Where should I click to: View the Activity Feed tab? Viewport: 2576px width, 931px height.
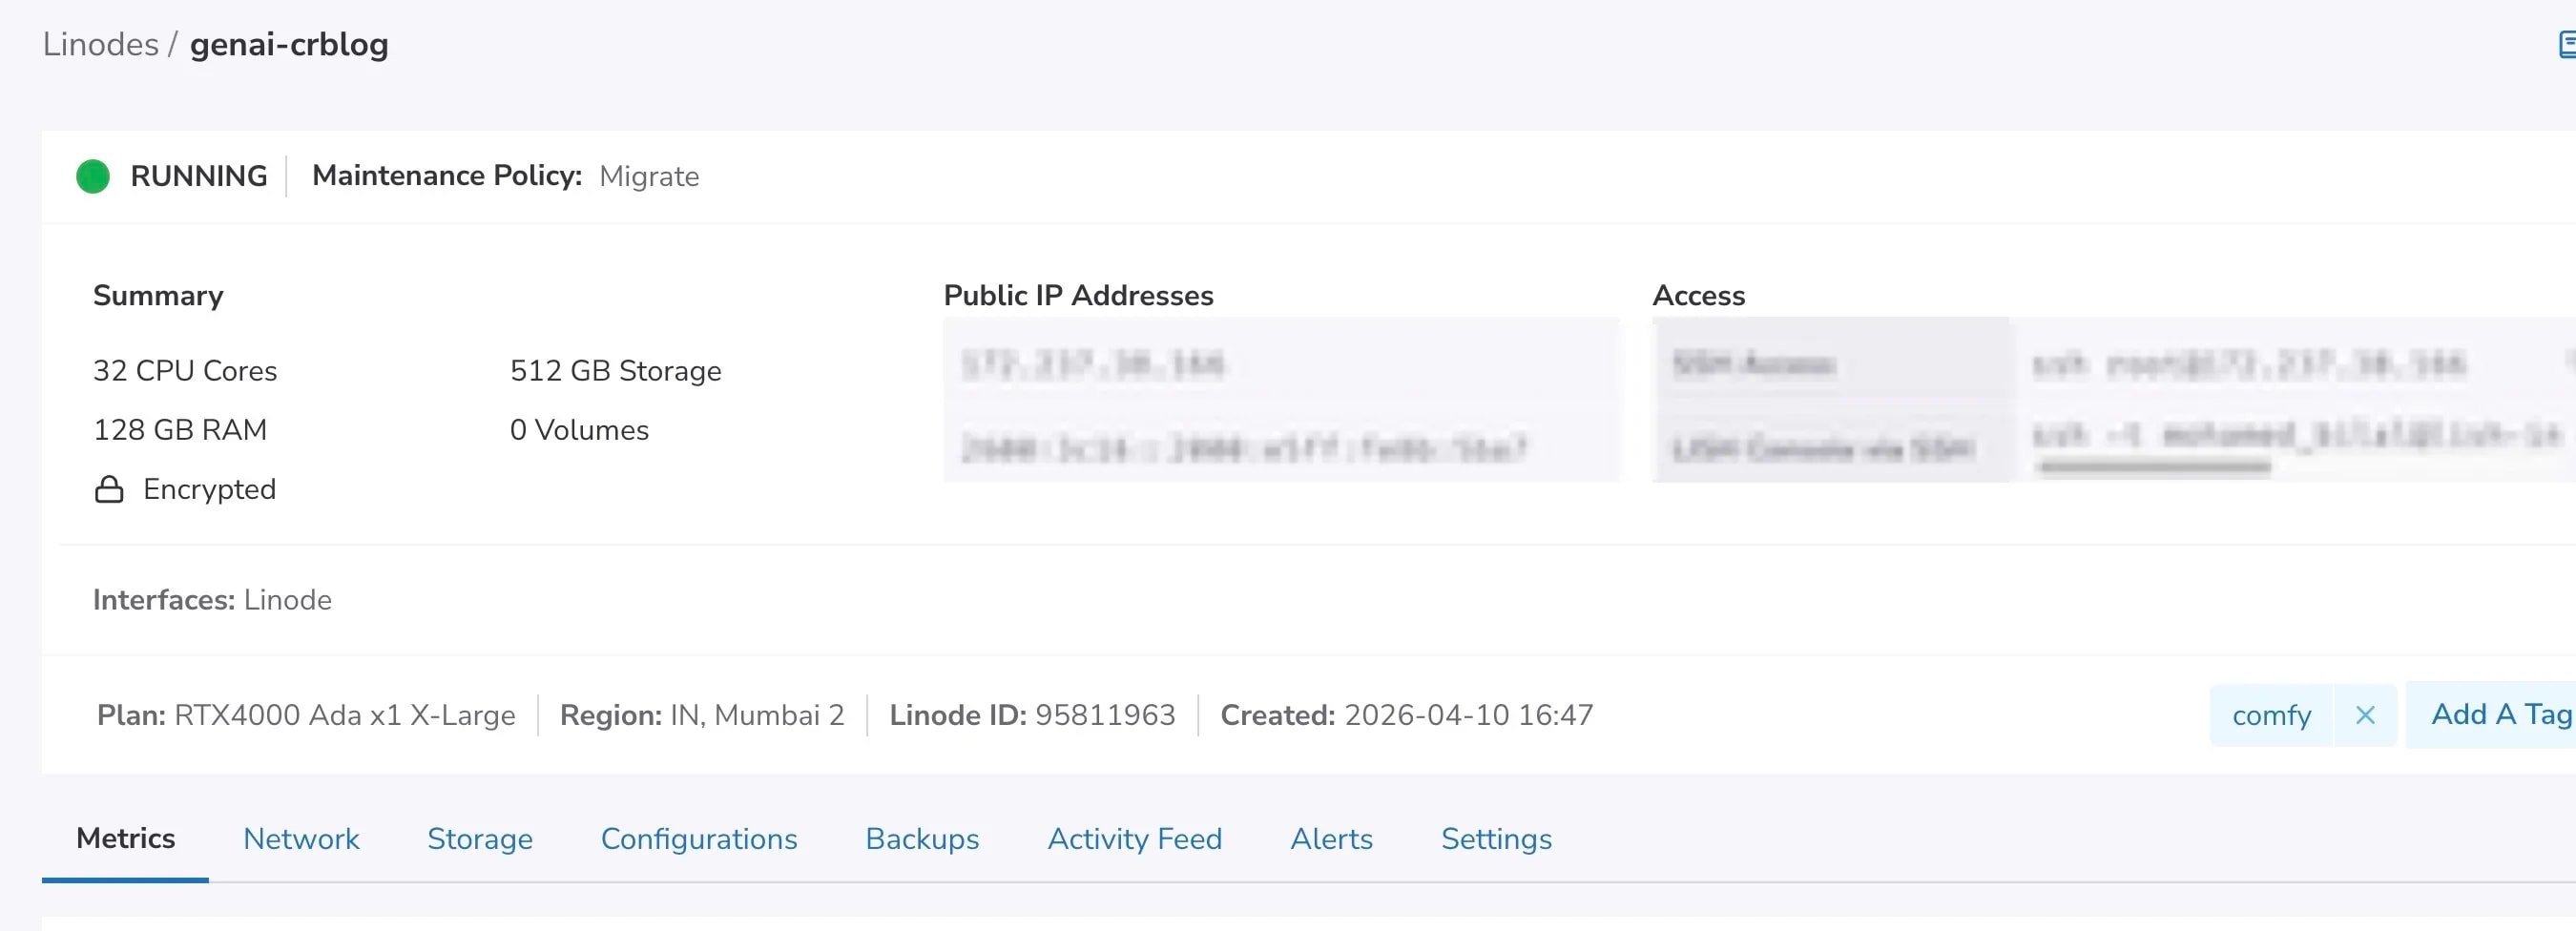click(x=1134, y=839)
